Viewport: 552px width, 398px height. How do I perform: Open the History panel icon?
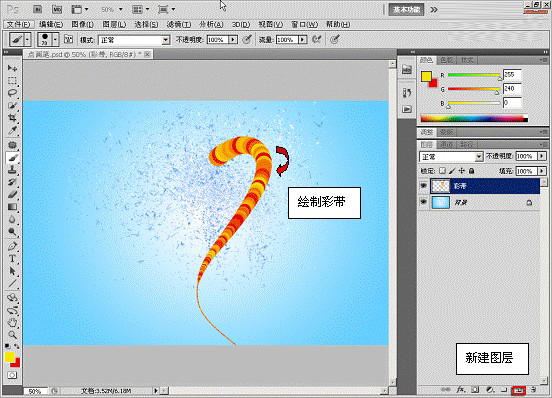pos(407,93)
